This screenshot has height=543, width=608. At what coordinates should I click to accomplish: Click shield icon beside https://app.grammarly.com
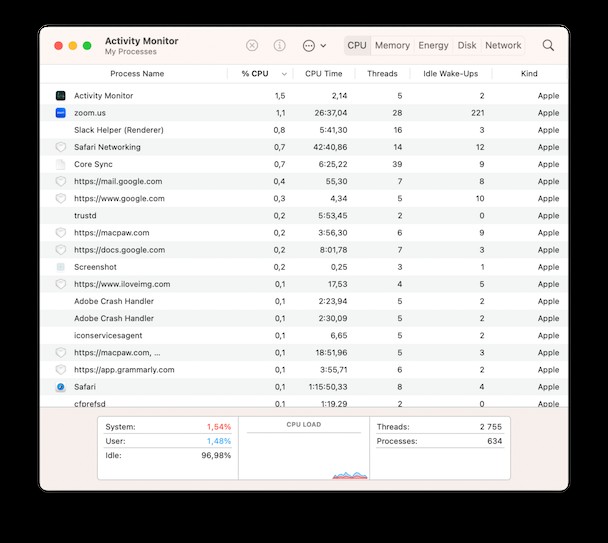60,370
